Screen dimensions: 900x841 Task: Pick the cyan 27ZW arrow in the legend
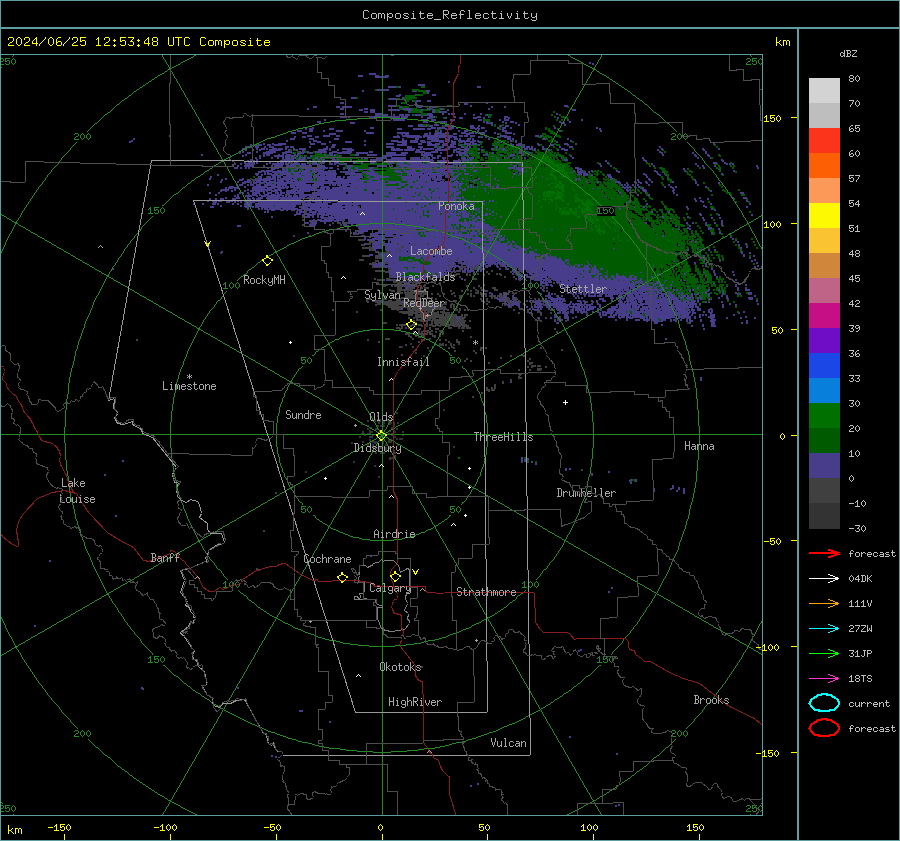824,629
